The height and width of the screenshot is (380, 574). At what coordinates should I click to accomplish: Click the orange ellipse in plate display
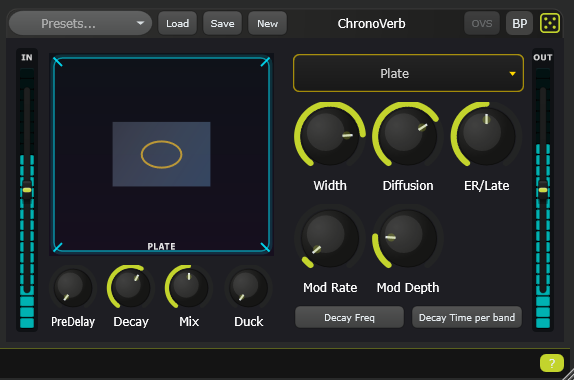point(161,154)
